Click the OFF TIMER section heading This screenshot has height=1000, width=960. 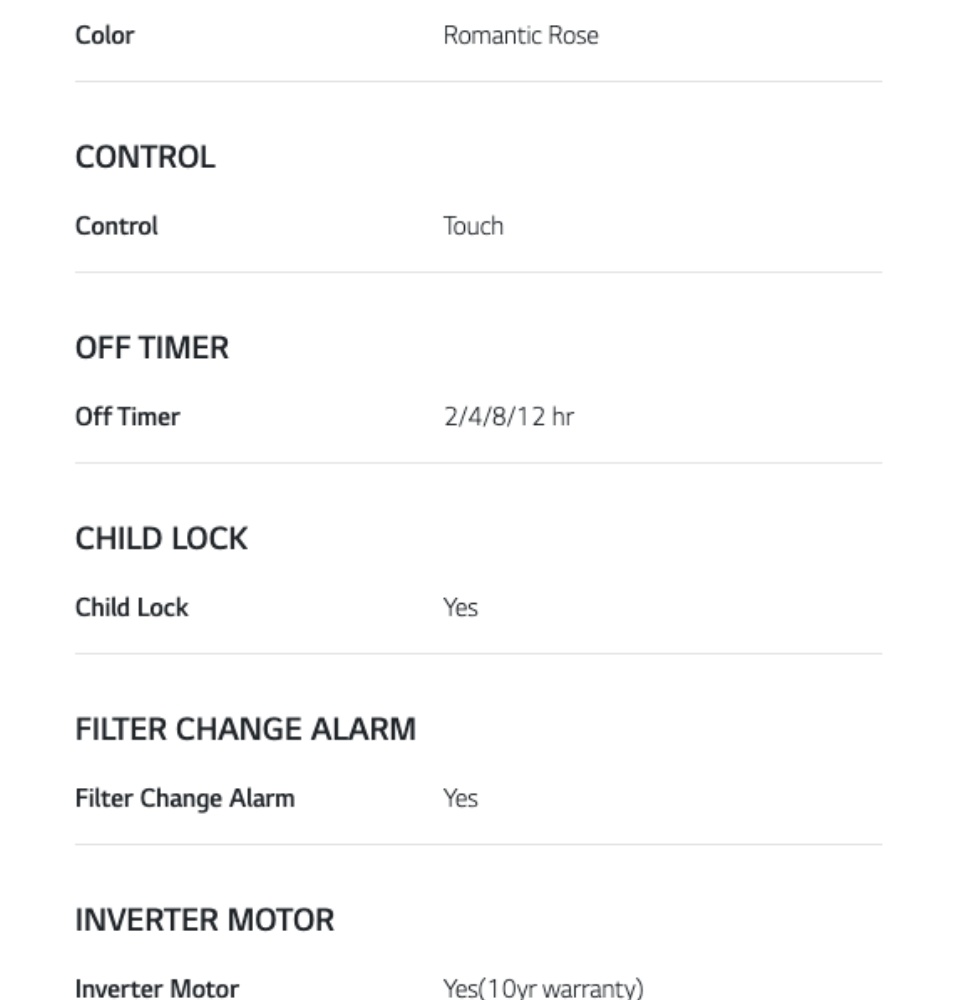[x=152, y=348]
